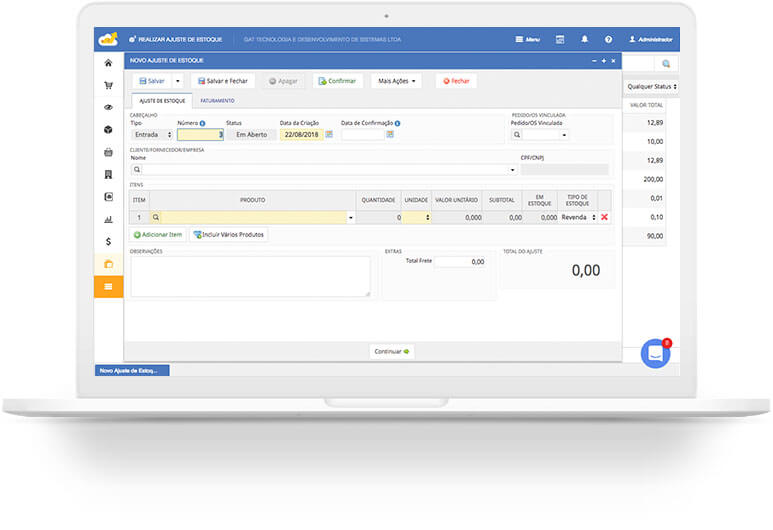This screenshot has height=530, width=773.
Task: Click the Adicionar Item button
Action: pos(158,234)
